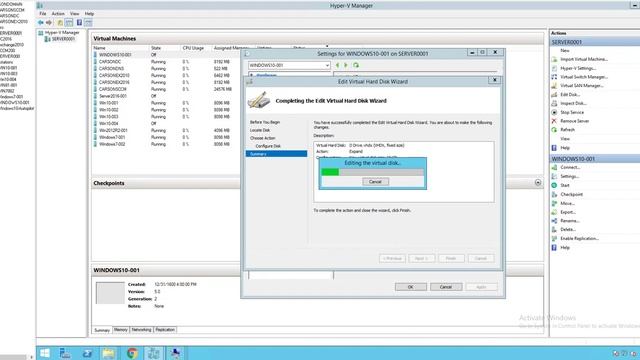
Task: Click Checkpoint icon in Actions pane
Action: (554, 194)
